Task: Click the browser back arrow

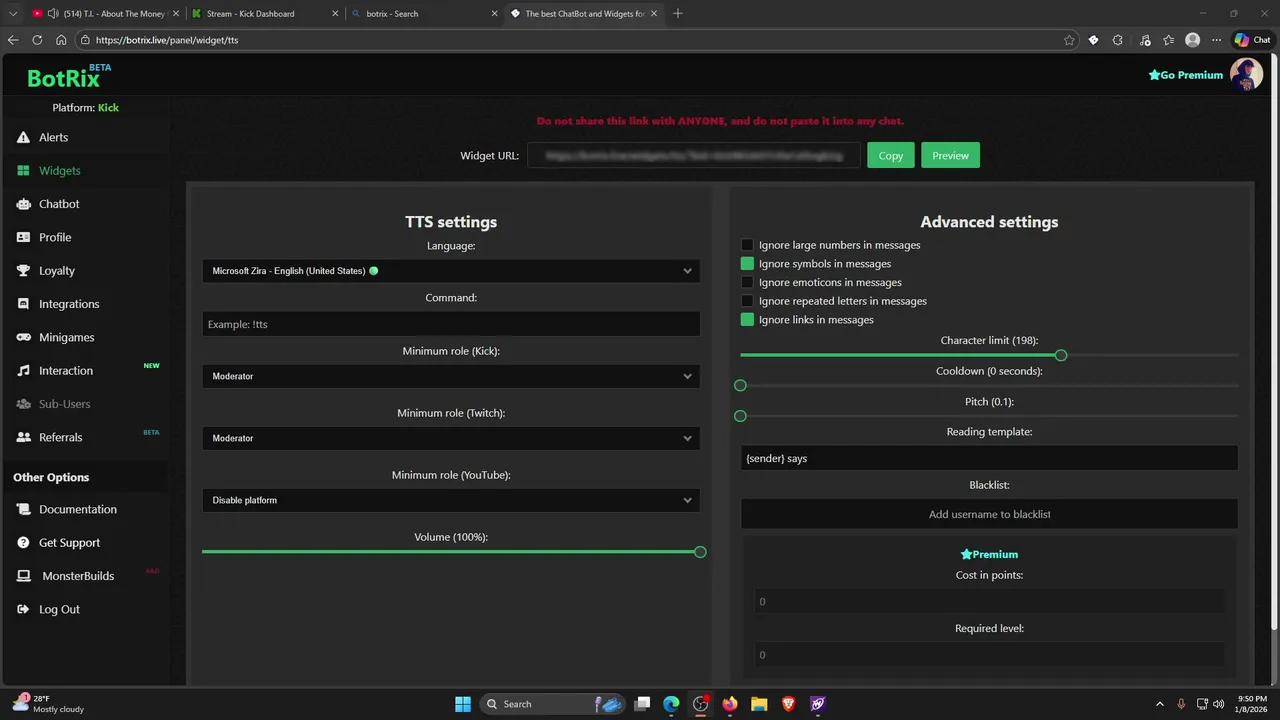Action: pos(13,40)
